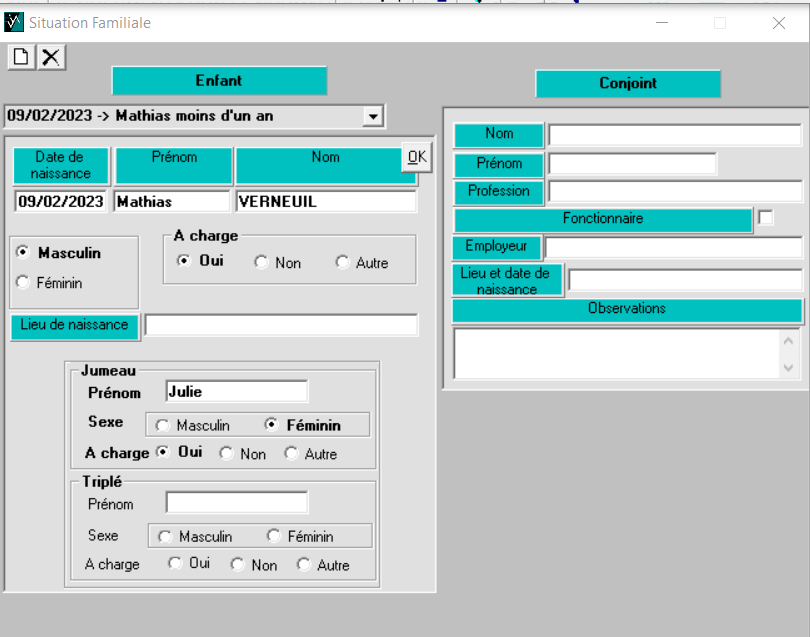
Task: Click the X delete icon in toolbar
Action: point(51,57)
